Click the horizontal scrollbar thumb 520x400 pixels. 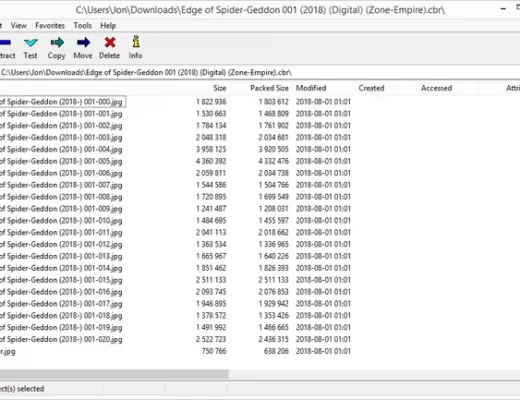pos(114,374)
